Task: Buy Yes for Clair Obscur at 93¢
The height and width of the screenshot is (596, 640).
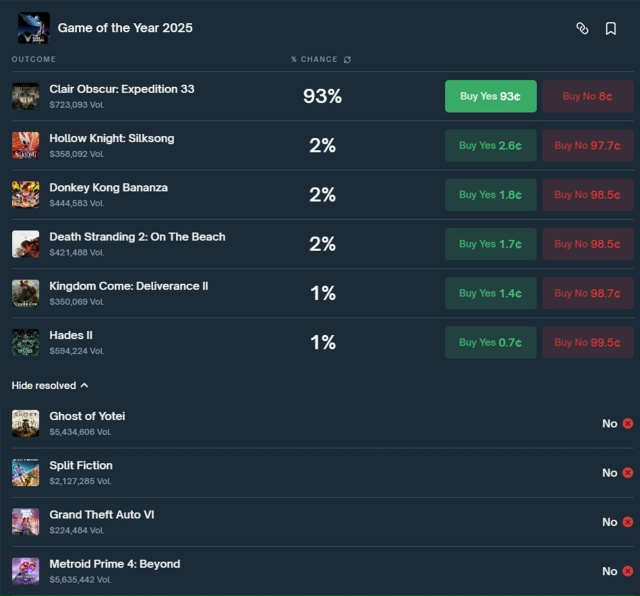Action: coord(490,96)
